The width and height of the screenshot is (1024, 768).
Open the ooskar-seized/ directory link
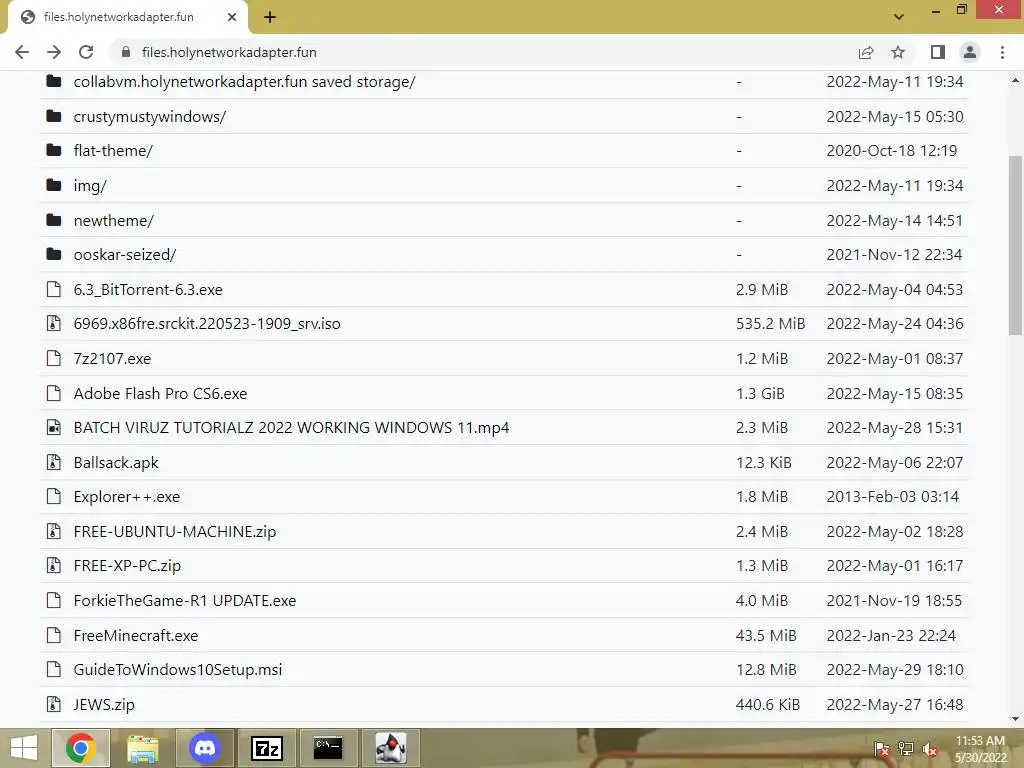click(125, 255)
